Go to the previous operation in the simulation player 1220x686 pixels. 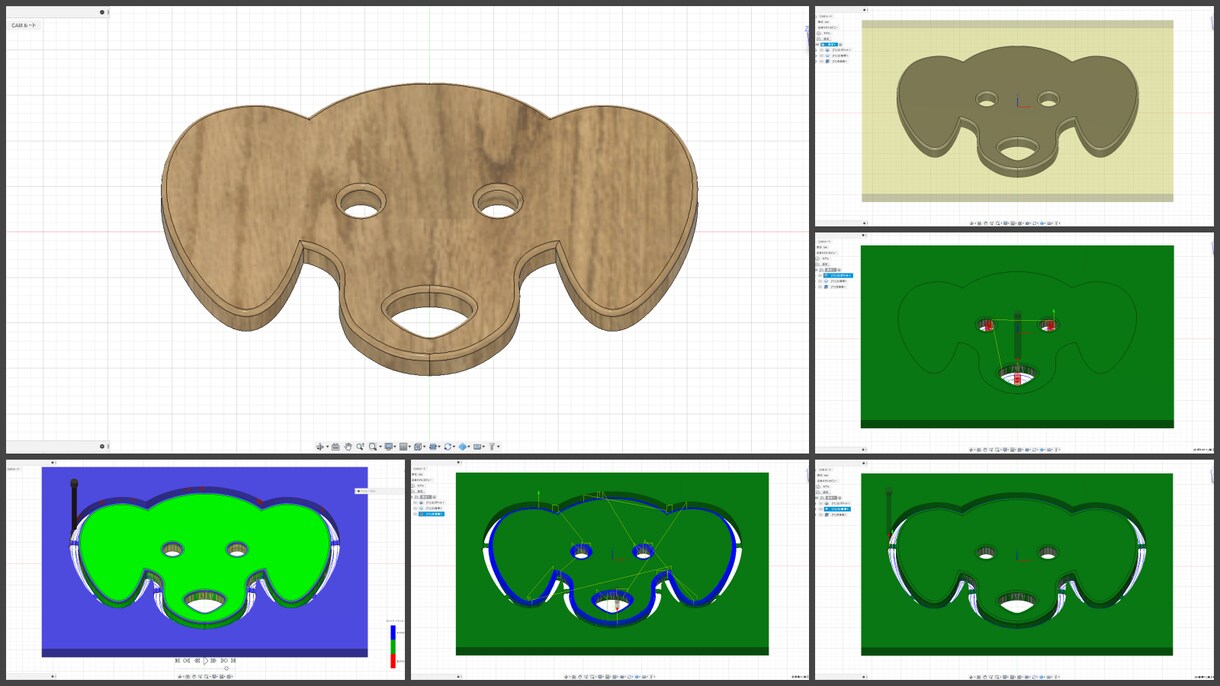(x=186, y=661)
